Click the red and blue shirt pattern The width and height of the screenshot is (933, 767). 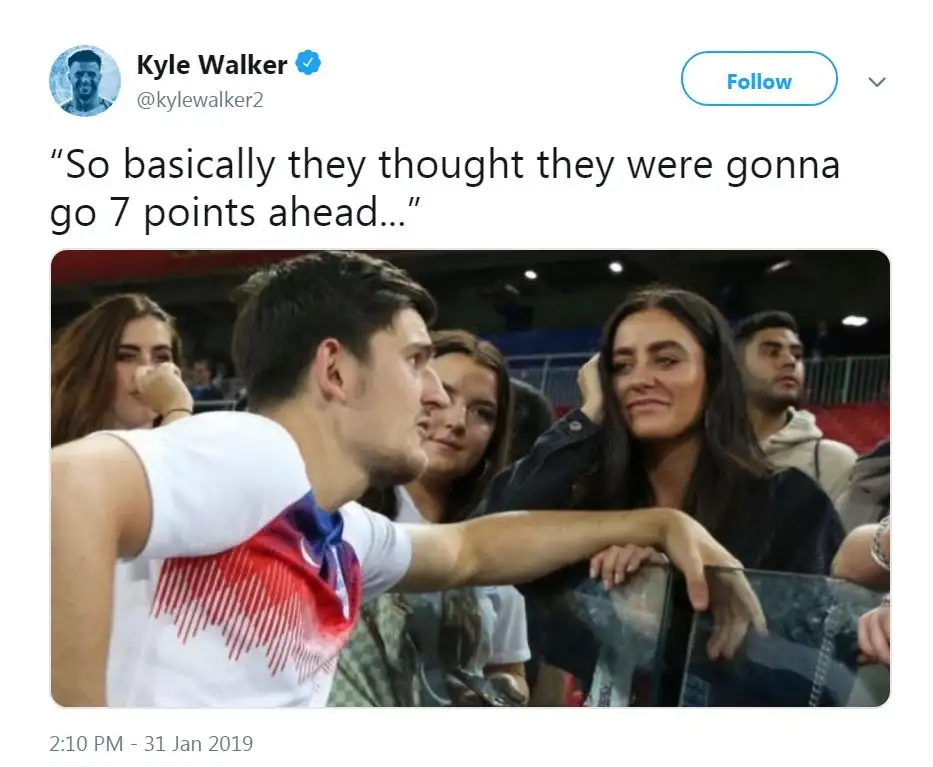pos(262,583)
